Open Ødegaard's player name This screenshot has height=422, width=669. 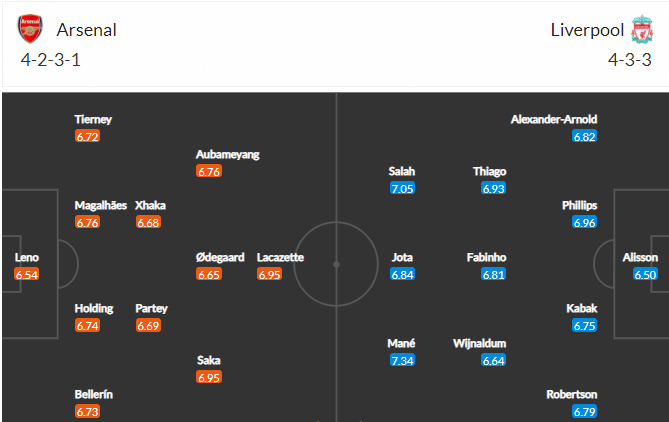tap(220, 257)
